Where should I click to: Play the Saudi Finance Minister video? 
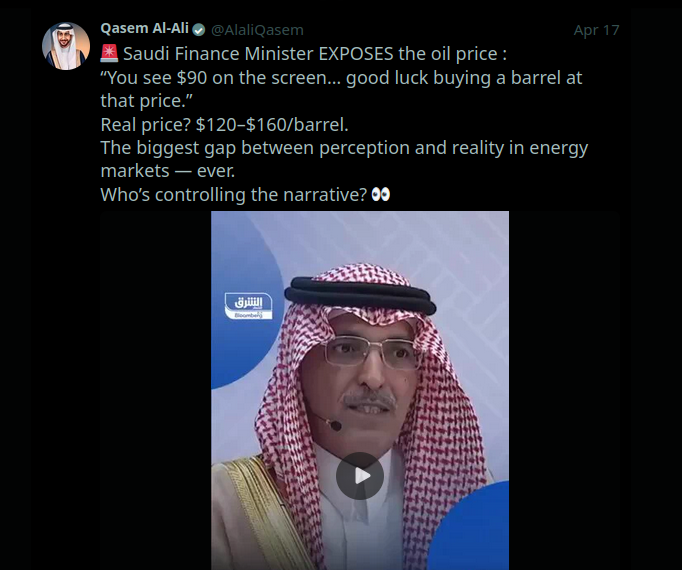pyautogui.click(x=360, y=476)
